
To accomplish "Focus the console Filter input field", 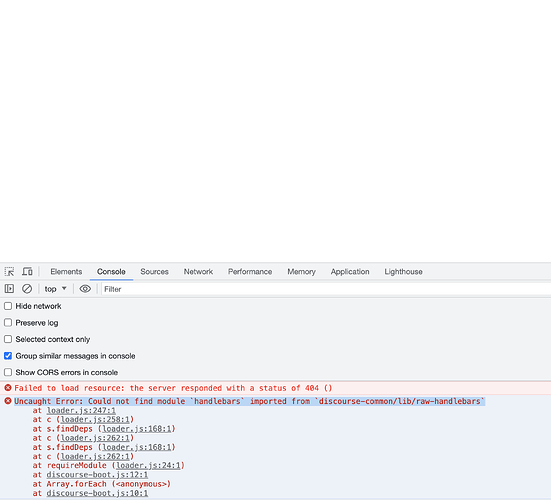I will click(326, 289).
